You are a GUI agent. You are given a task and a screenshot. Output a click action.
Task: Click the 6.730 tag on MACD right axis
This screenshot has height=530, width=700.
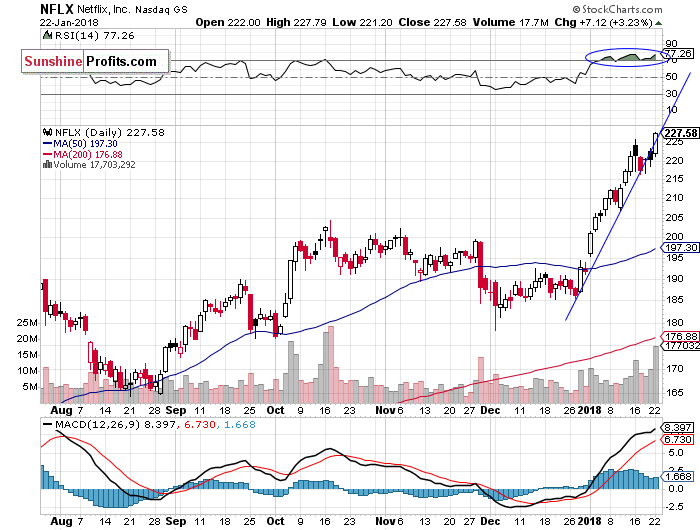678,439
